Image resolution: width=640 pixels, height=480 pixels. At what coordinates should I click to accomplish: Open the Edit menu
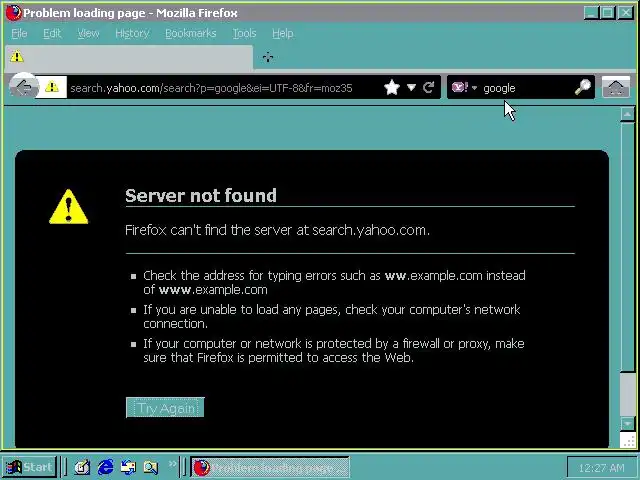tap(52, 33)
